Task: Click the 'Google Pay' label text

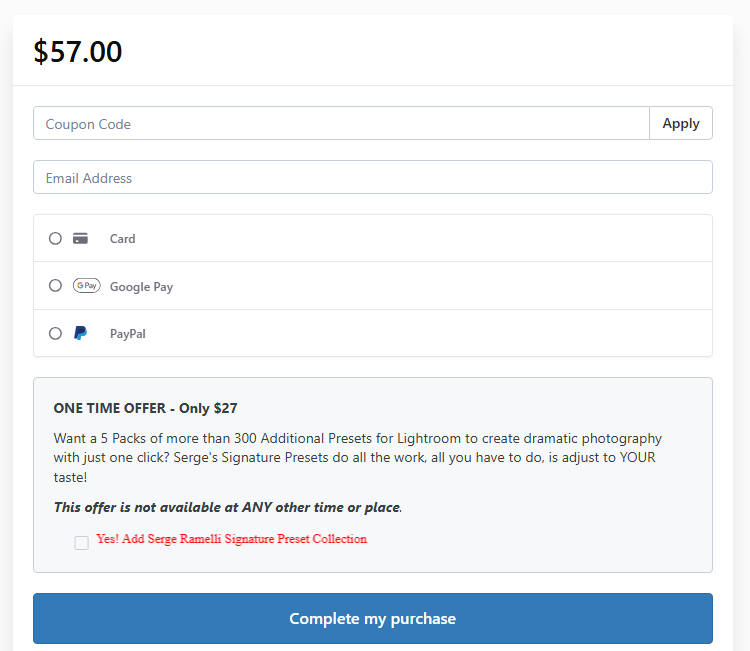Action: (141, 287)
